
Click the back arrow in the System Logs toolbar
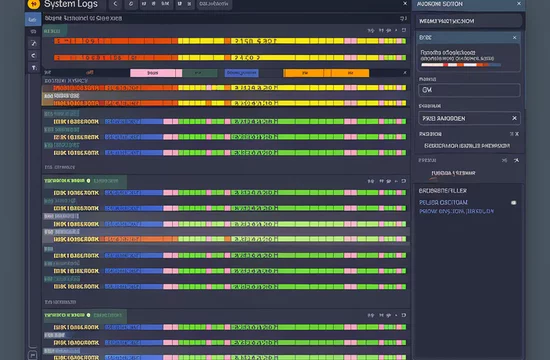click(115, 4)
